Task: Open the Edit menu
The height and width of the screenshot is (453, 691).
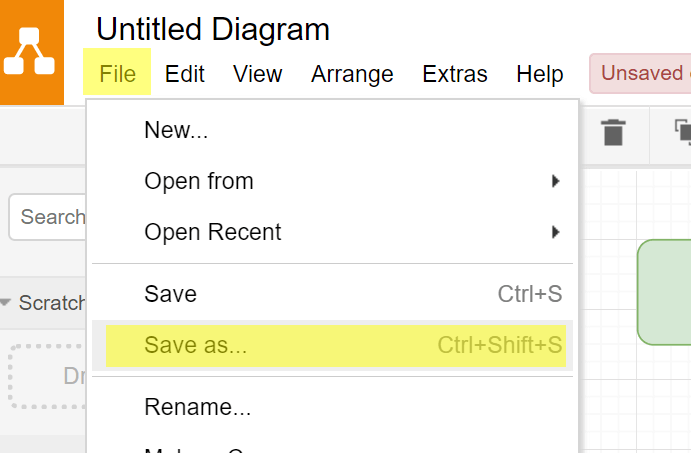Action: 185,74
